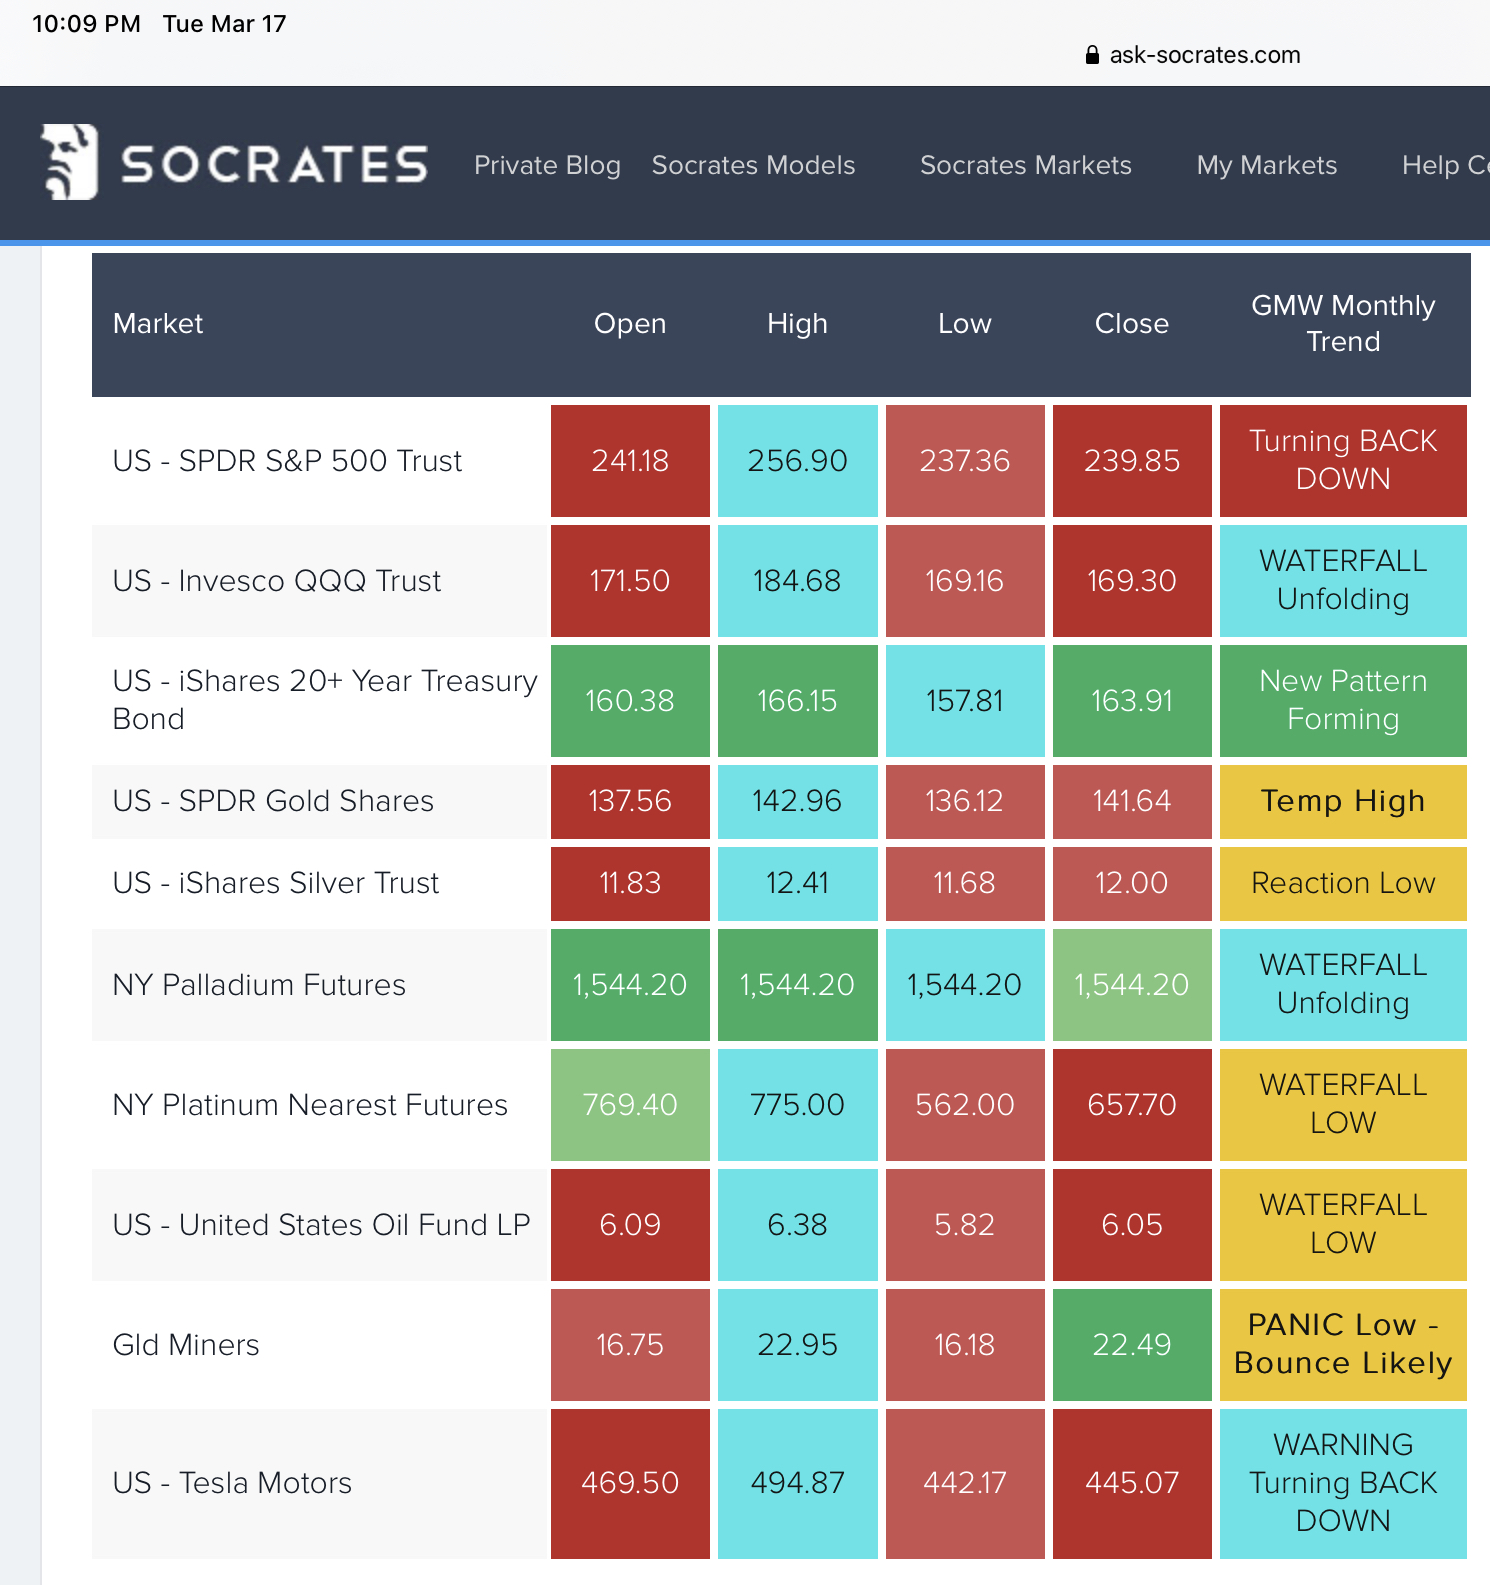The width and height of the screenshot is (1490, 1585).
Task: Open the NY Palladium Futures market
Action: tap(259, 985)
